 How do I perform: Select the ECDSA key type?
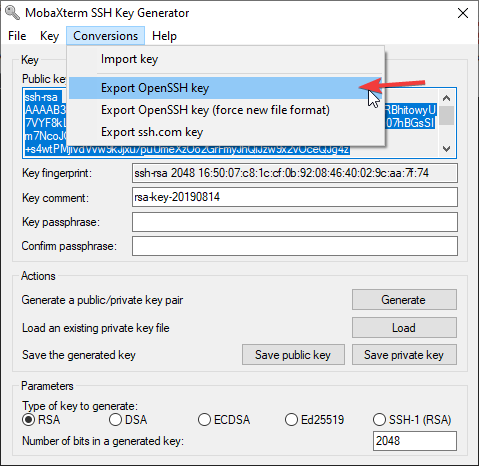point(224,420)
